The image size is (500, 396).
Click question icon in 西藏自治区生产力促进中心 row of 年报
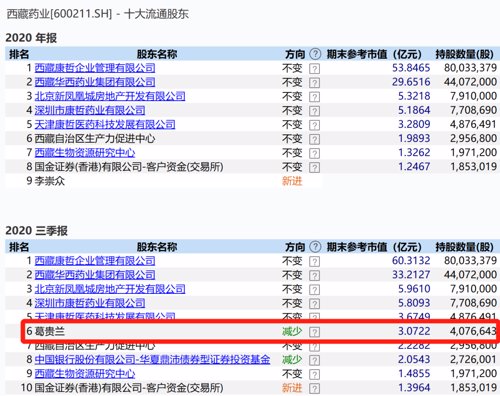pyautogui.click(x=314, y=139)
